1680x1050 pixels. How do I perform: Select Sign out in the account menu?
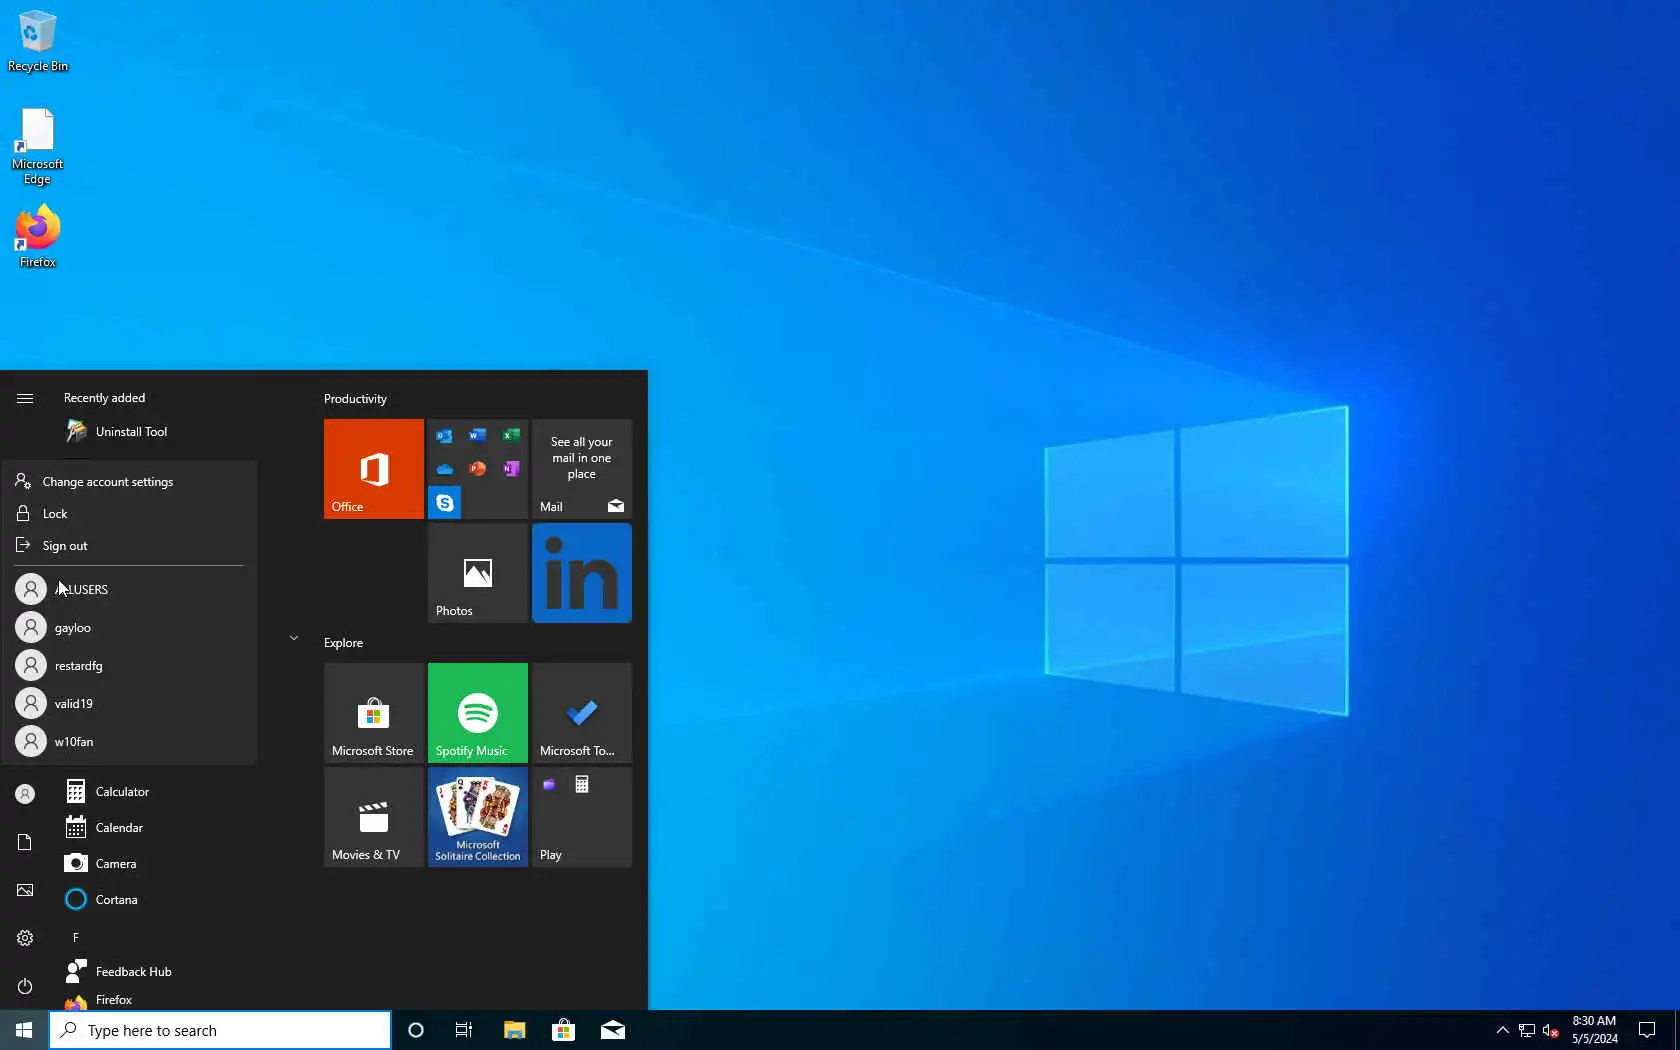pos(130,546)
